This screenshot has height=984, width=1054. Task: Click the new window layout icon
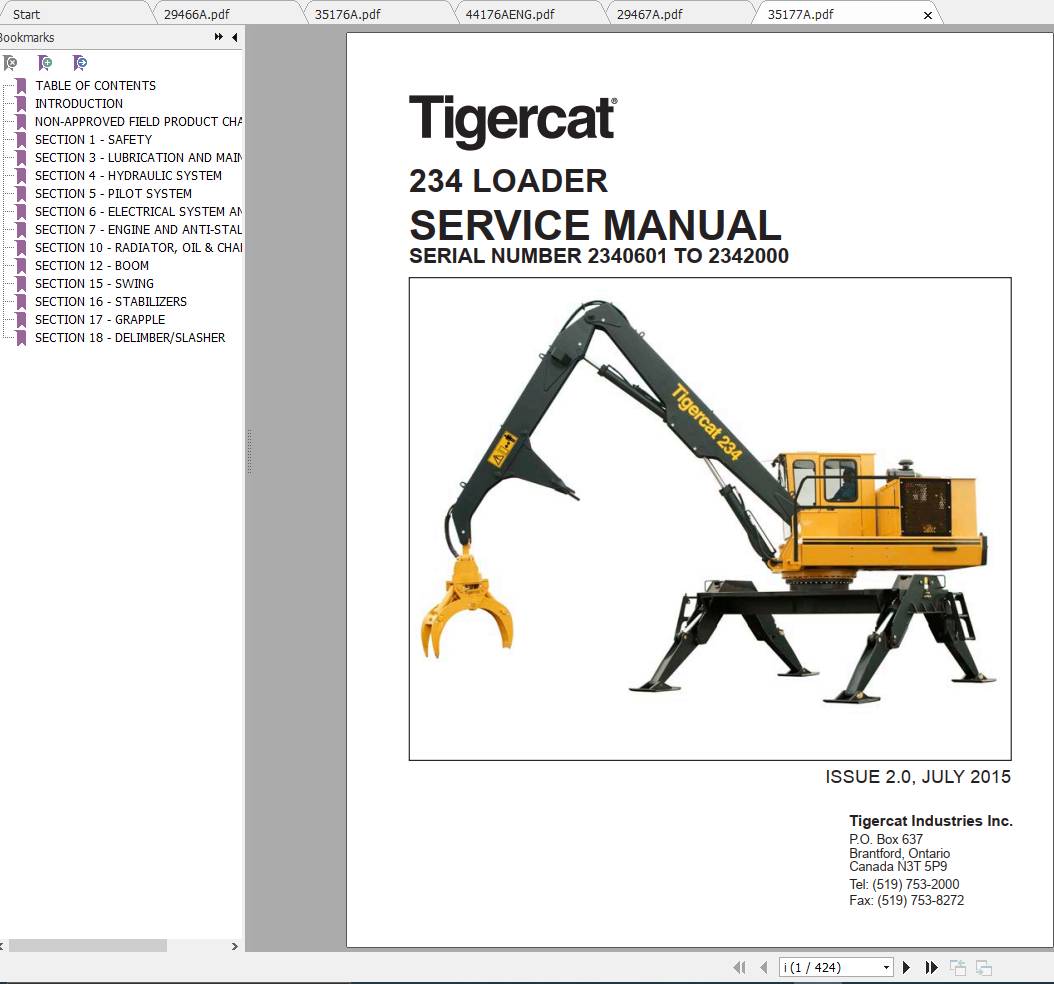tap(957, 967)
